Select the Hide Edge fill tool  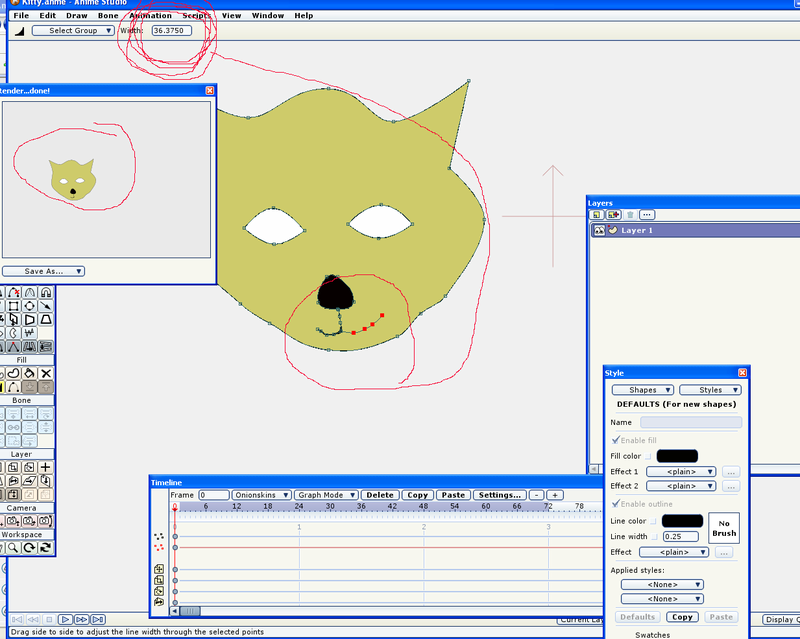coord(14,387)
